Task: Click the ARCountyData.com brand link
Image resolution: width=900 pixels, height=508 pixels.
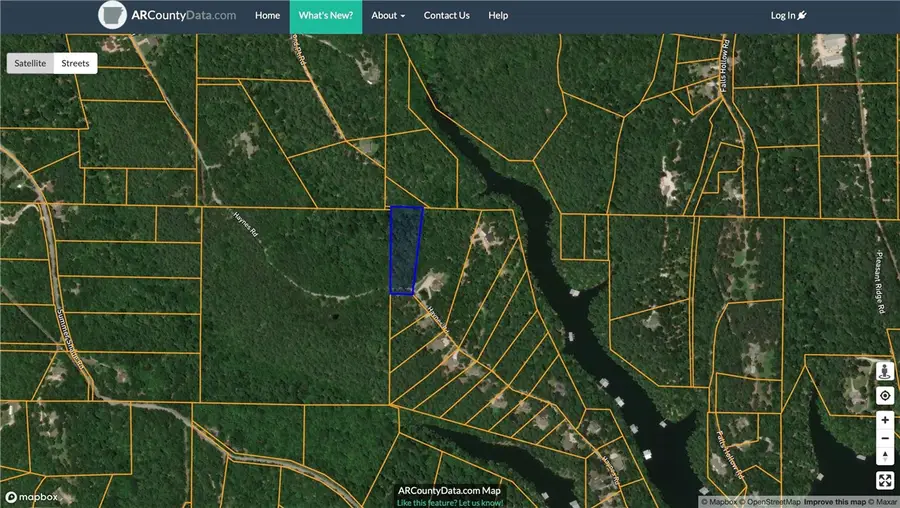Action: (x=184, y=16)
